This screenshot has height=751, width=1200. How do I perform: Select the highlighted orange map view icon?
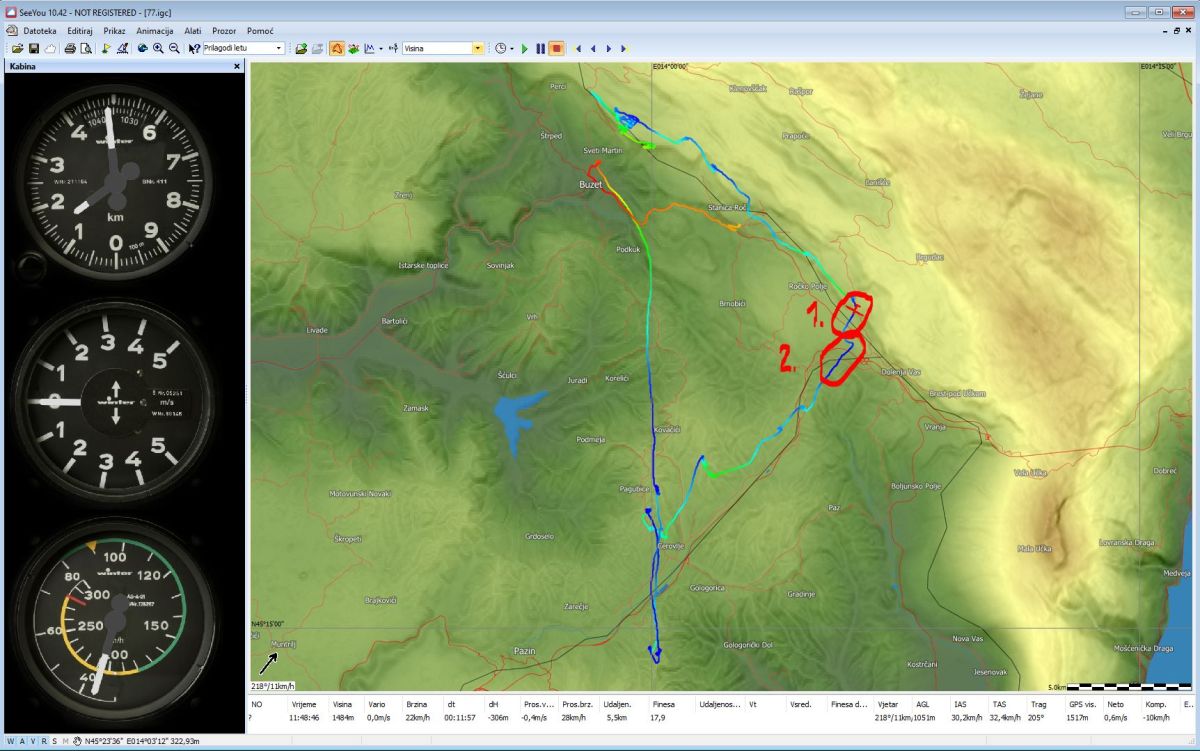point(337,48)
